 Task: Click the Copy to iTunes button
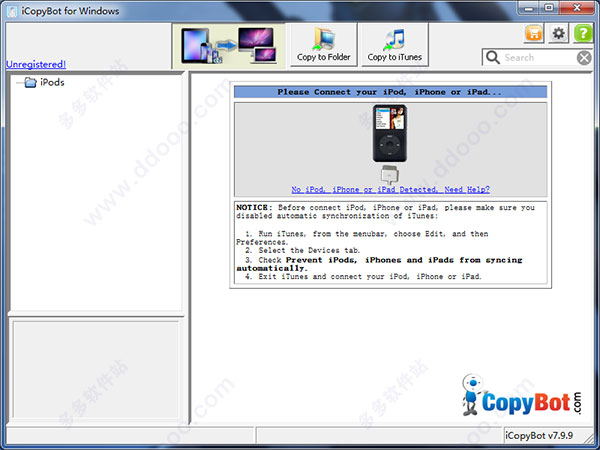tap(395, 45)
